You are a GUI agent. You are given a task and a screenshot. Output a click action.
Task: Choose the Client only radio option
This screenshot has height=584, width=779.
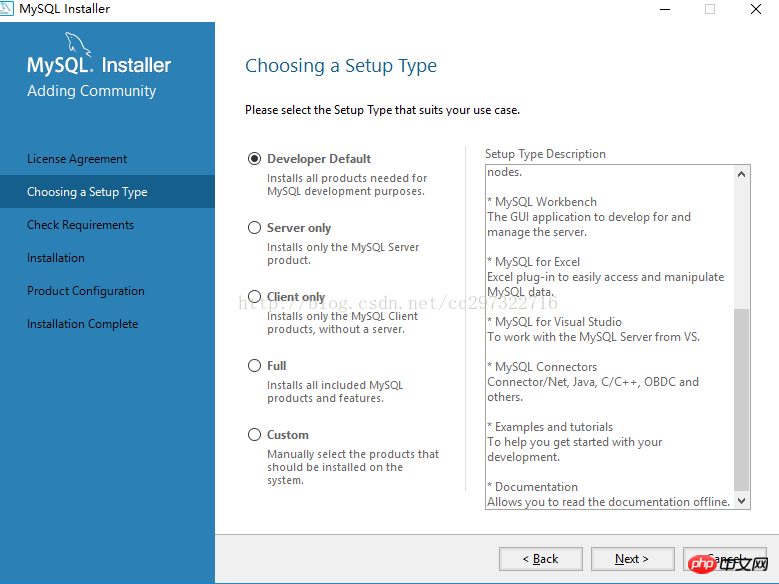[254, 297]
